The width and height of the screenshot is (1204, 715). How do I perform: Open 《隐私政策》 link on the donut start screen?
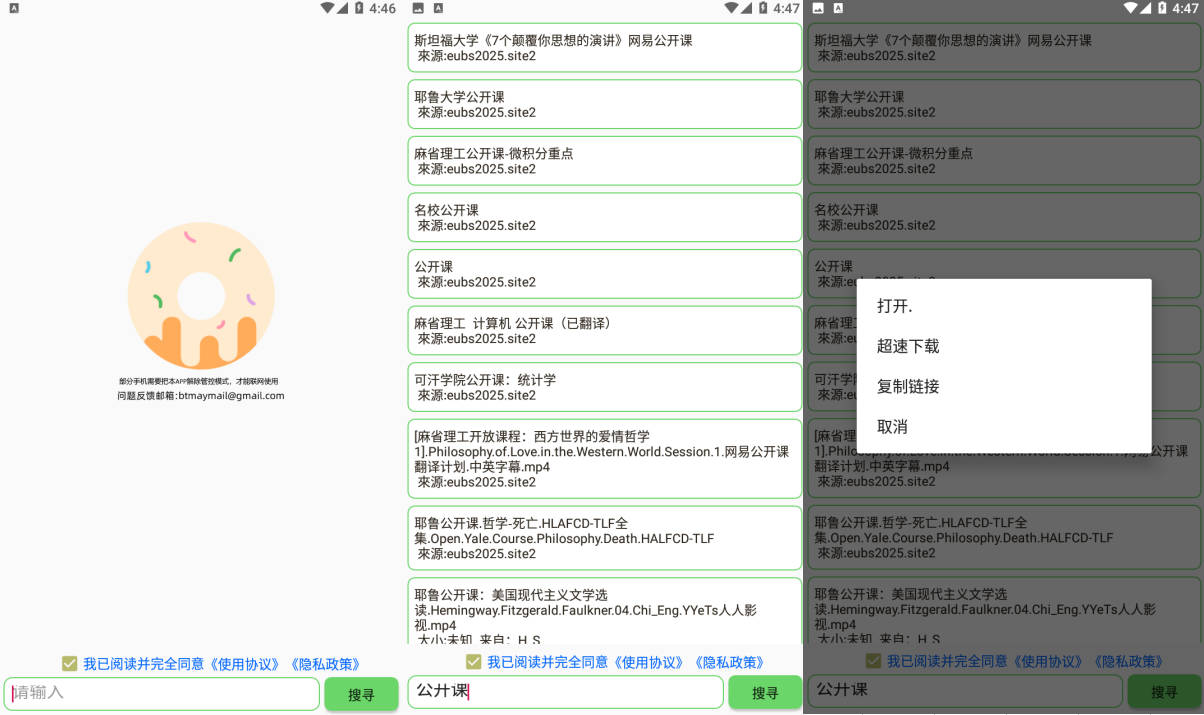point(325,663)
